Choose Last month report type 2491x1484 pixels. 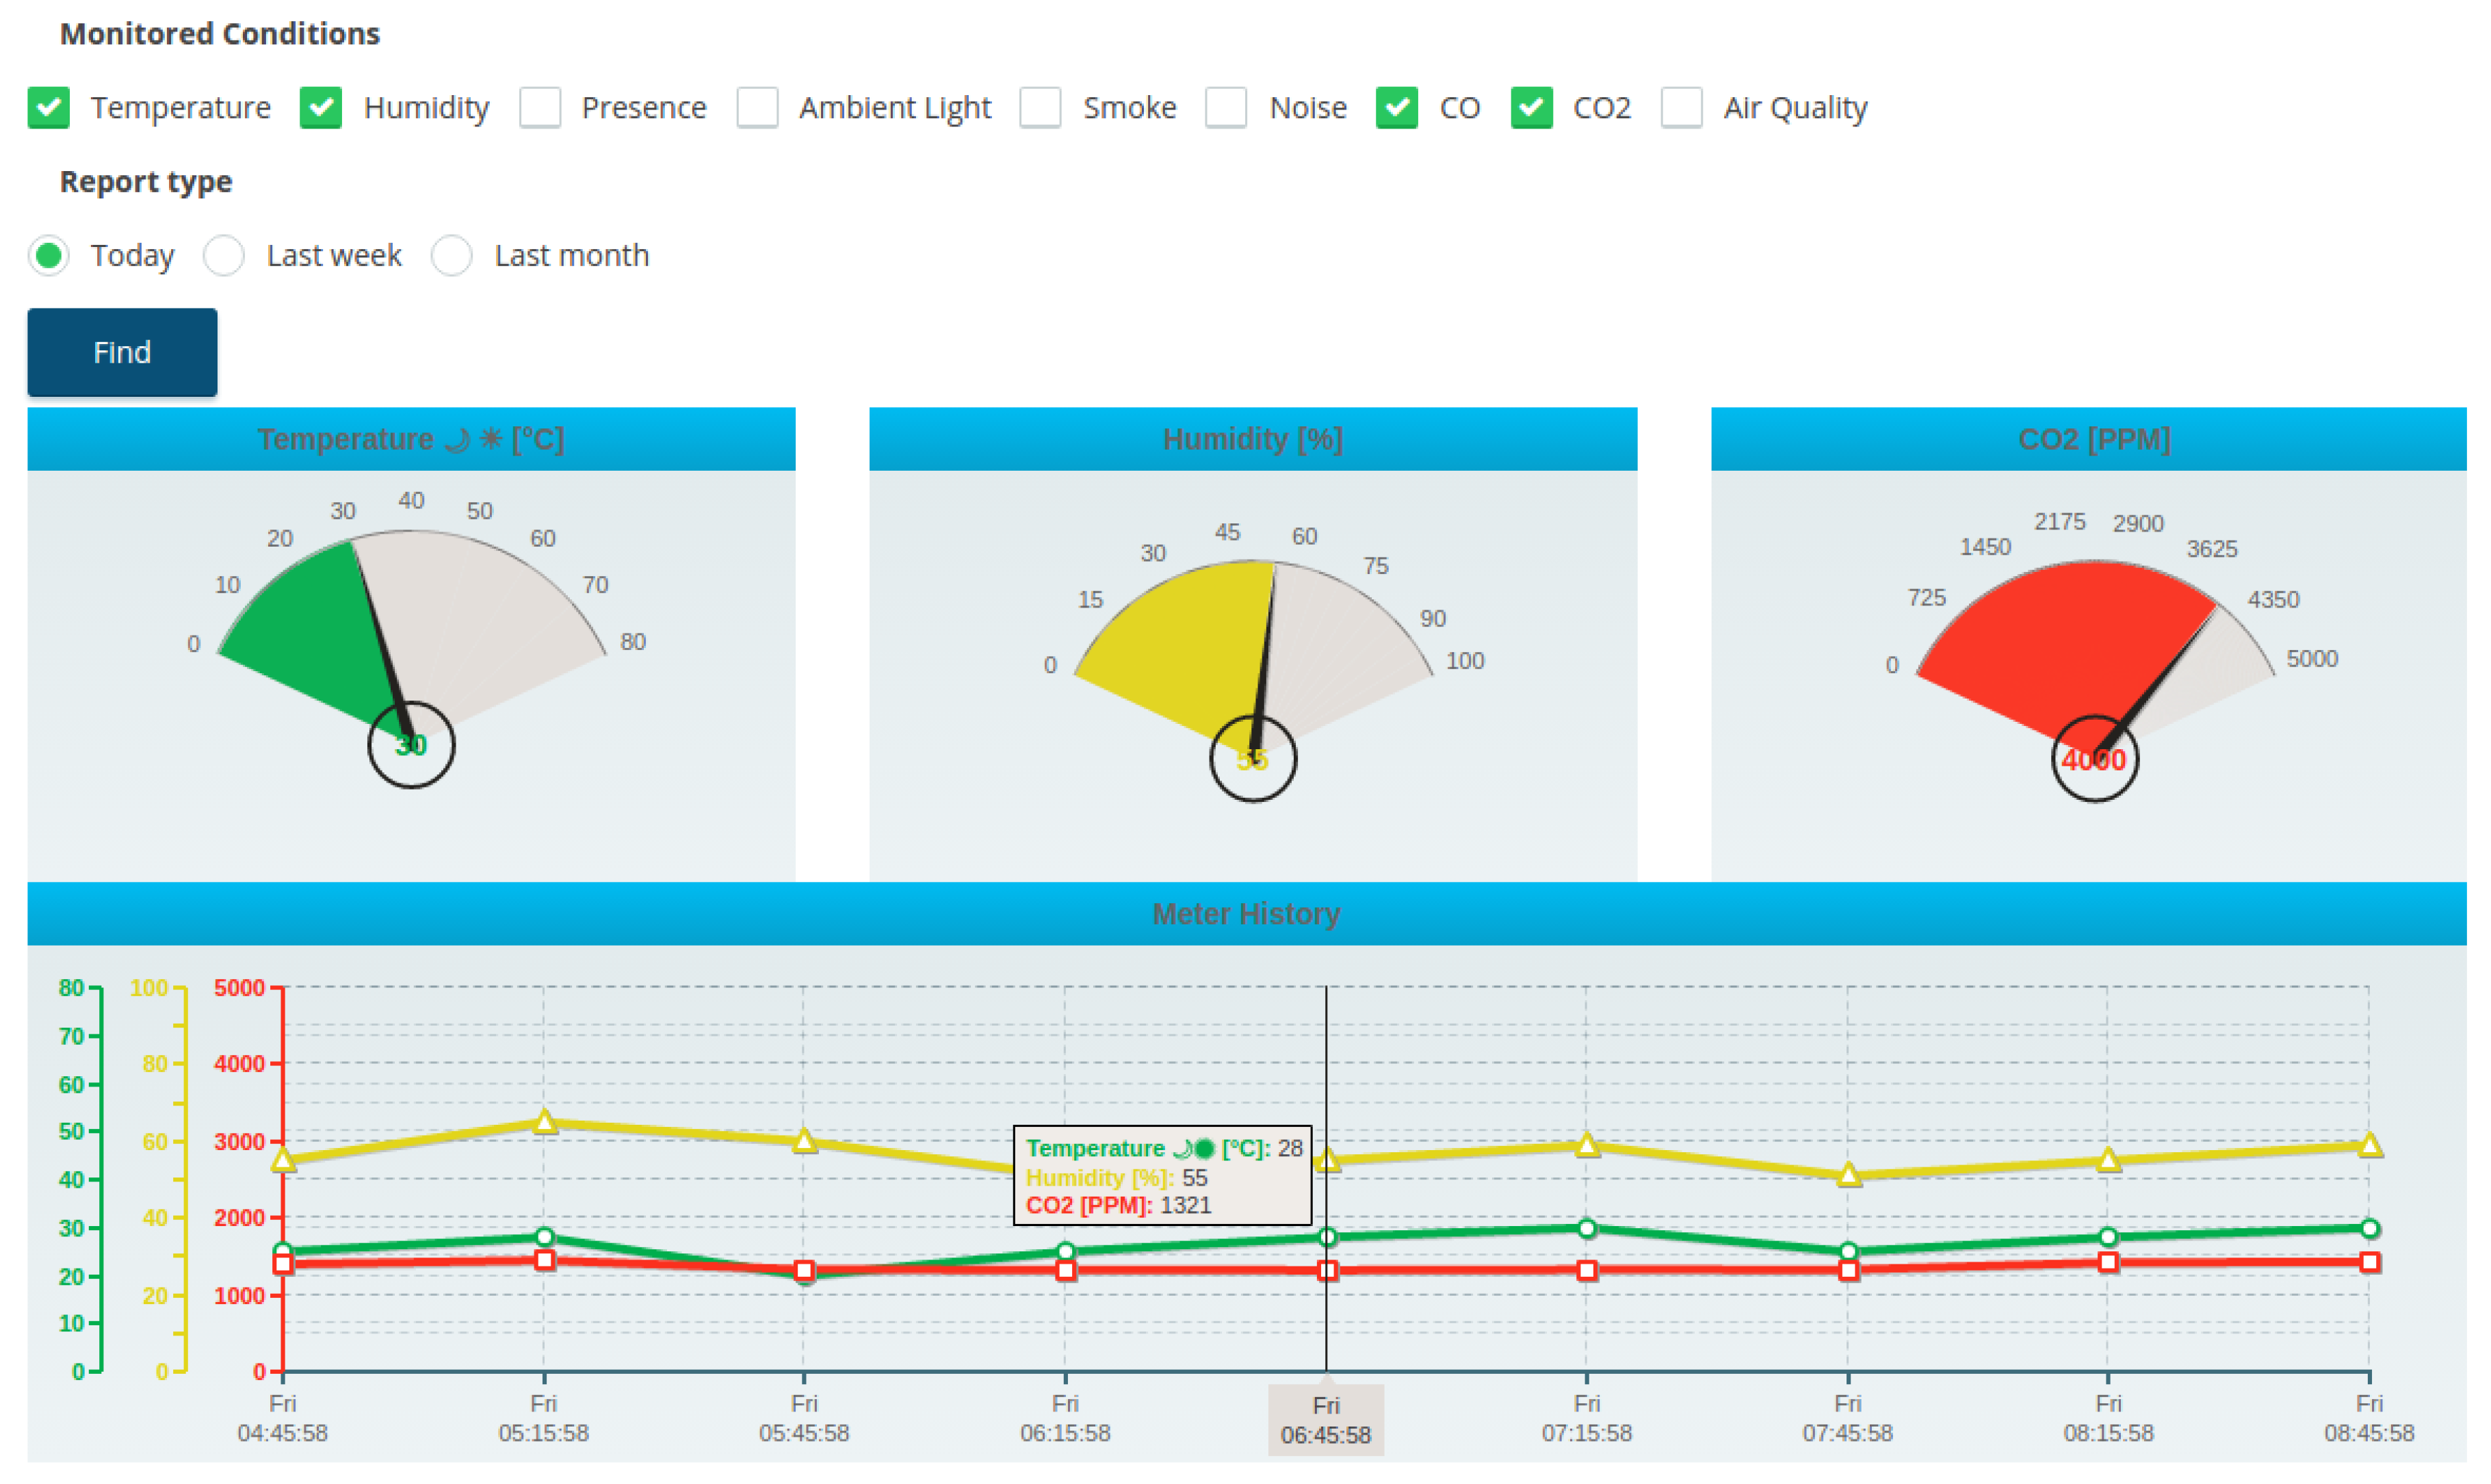tap(452, 255)
